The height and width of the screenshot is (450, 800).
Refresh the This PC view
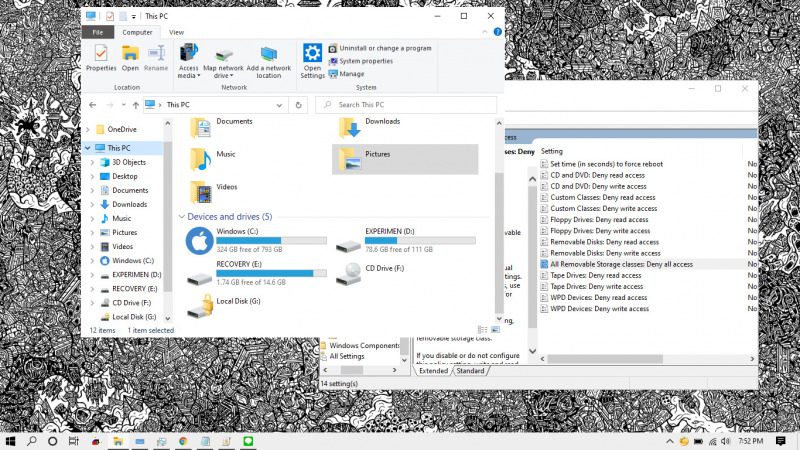pyautogui.click(x=298, y=105)
